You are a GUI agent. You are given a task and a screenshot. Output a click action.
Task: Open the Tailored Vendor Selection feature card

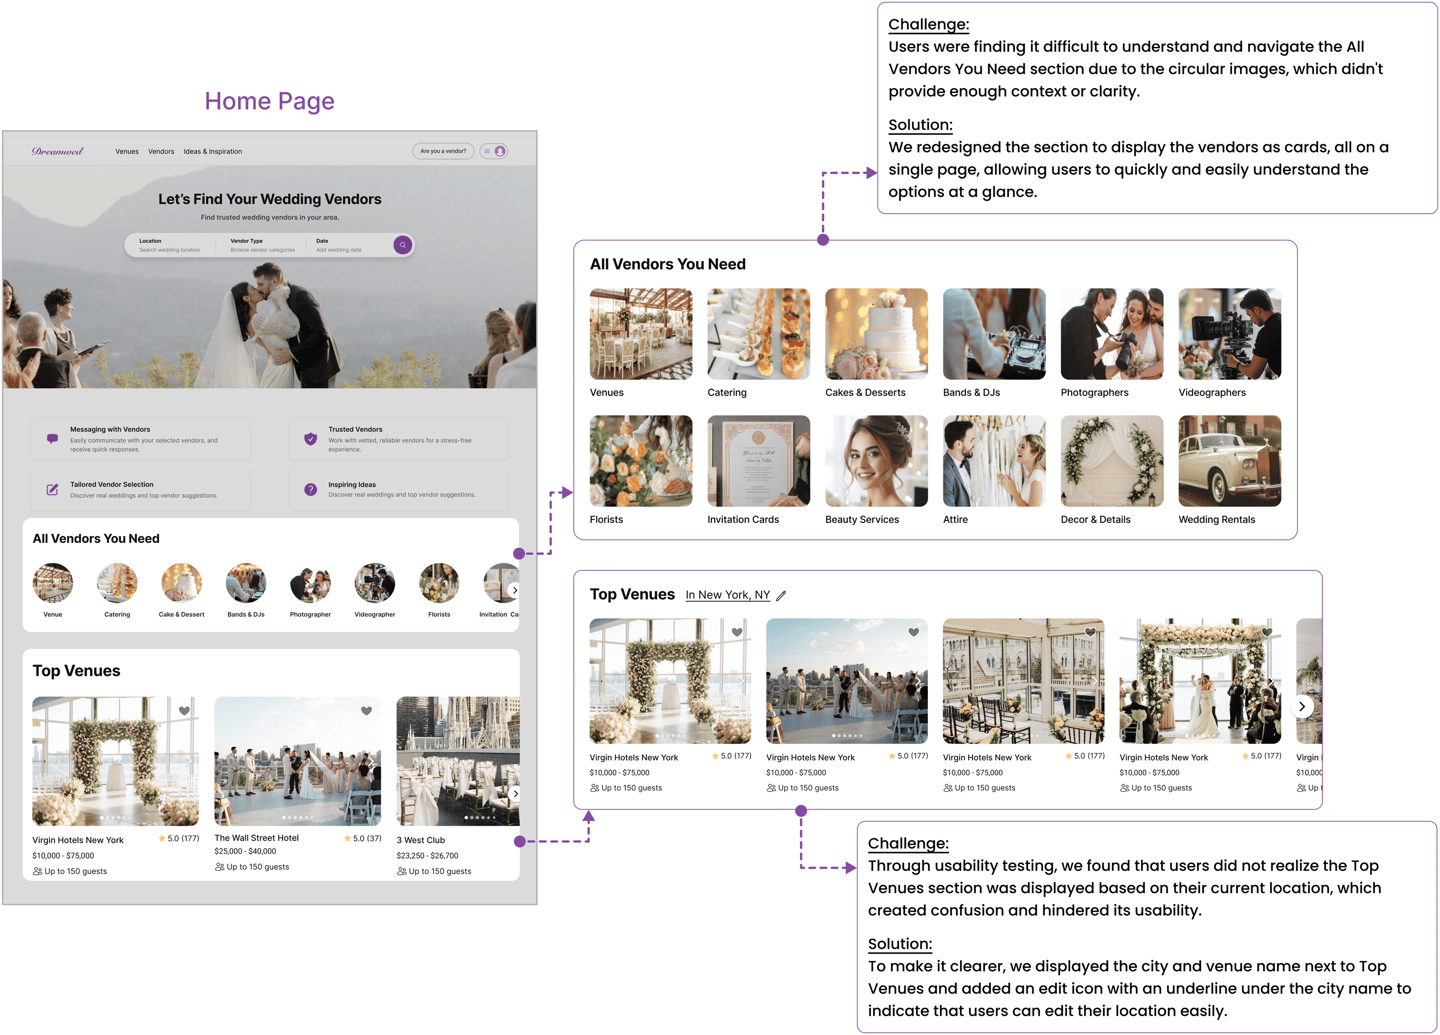click(x=140, y=490)
